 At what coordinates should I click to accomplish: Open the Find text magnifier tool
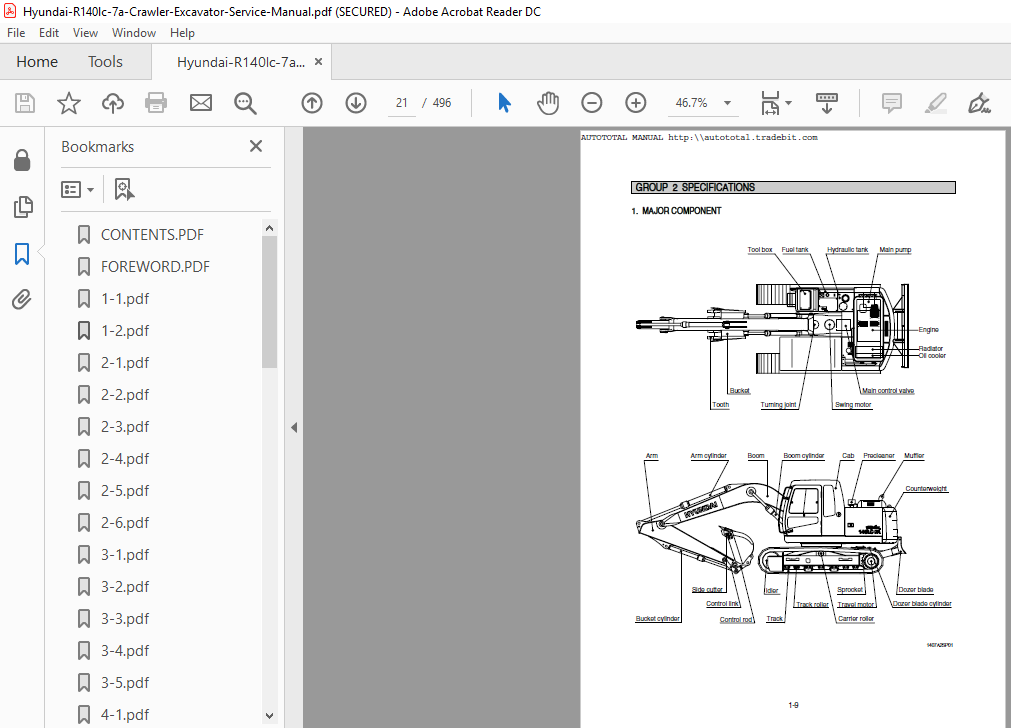click(x=245, y=103)
